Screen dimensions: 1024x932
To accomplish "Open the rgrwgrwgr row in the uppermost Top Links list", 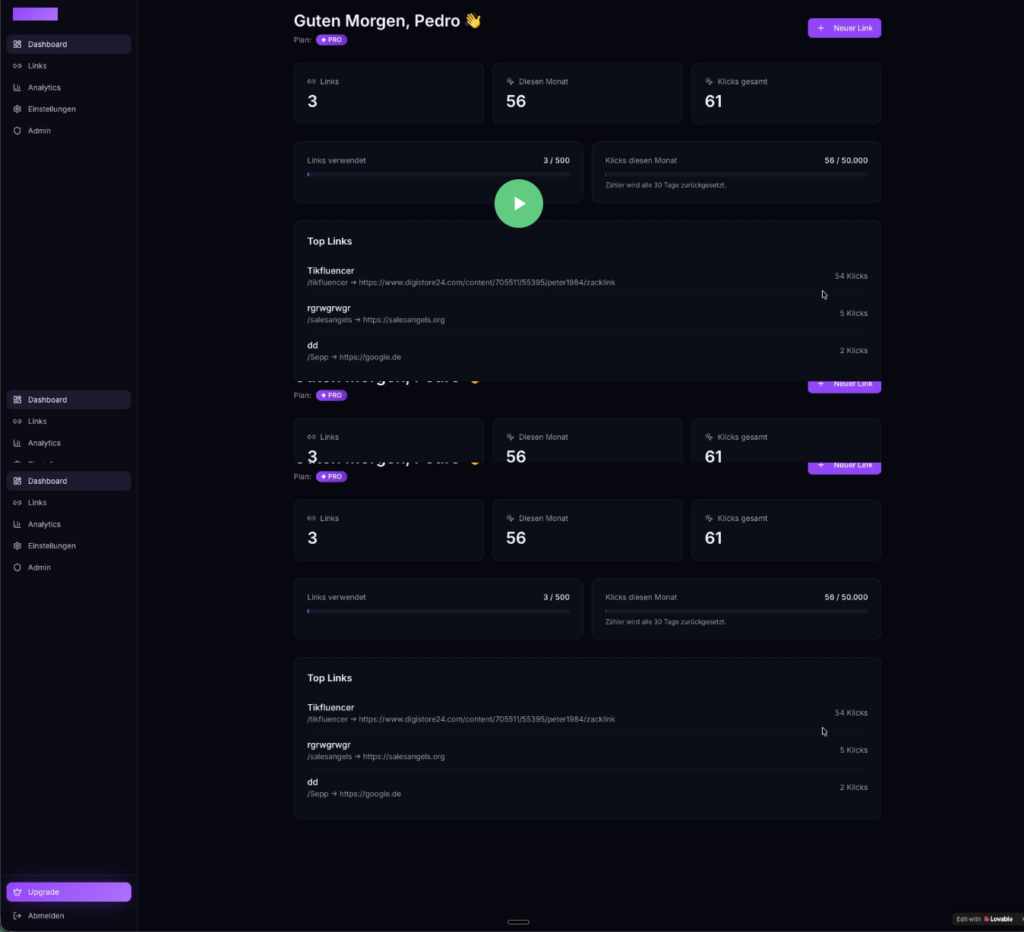I will 587,313.
